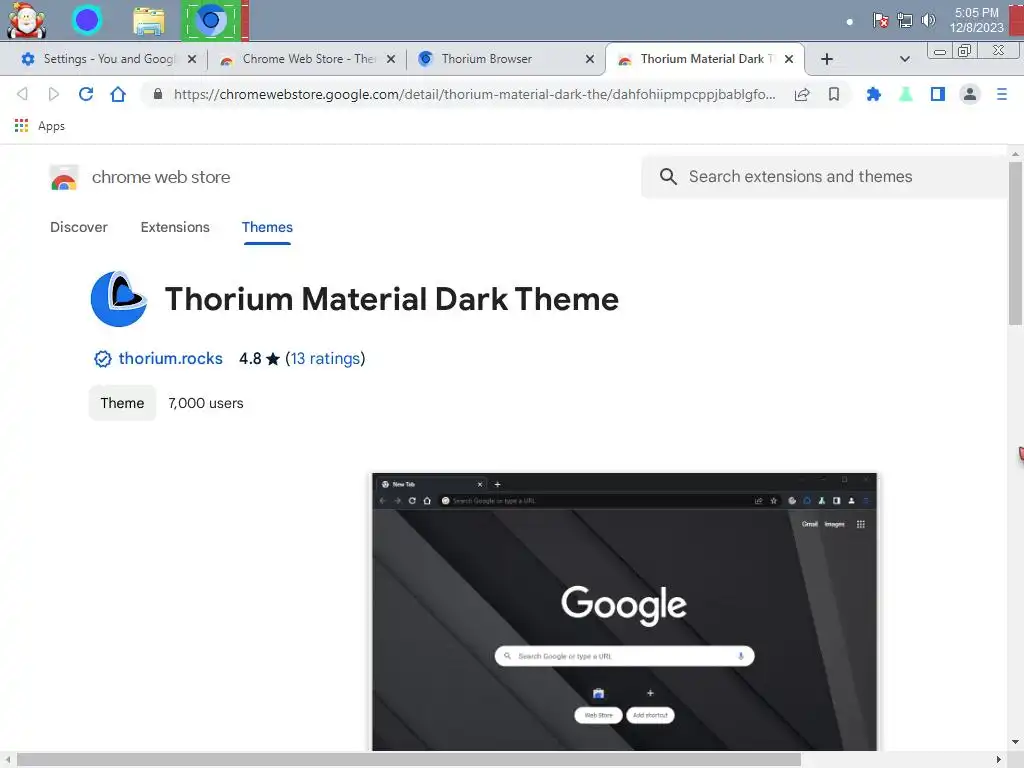Click the Chrome Web Store rainbow logo

pos(64,178)
